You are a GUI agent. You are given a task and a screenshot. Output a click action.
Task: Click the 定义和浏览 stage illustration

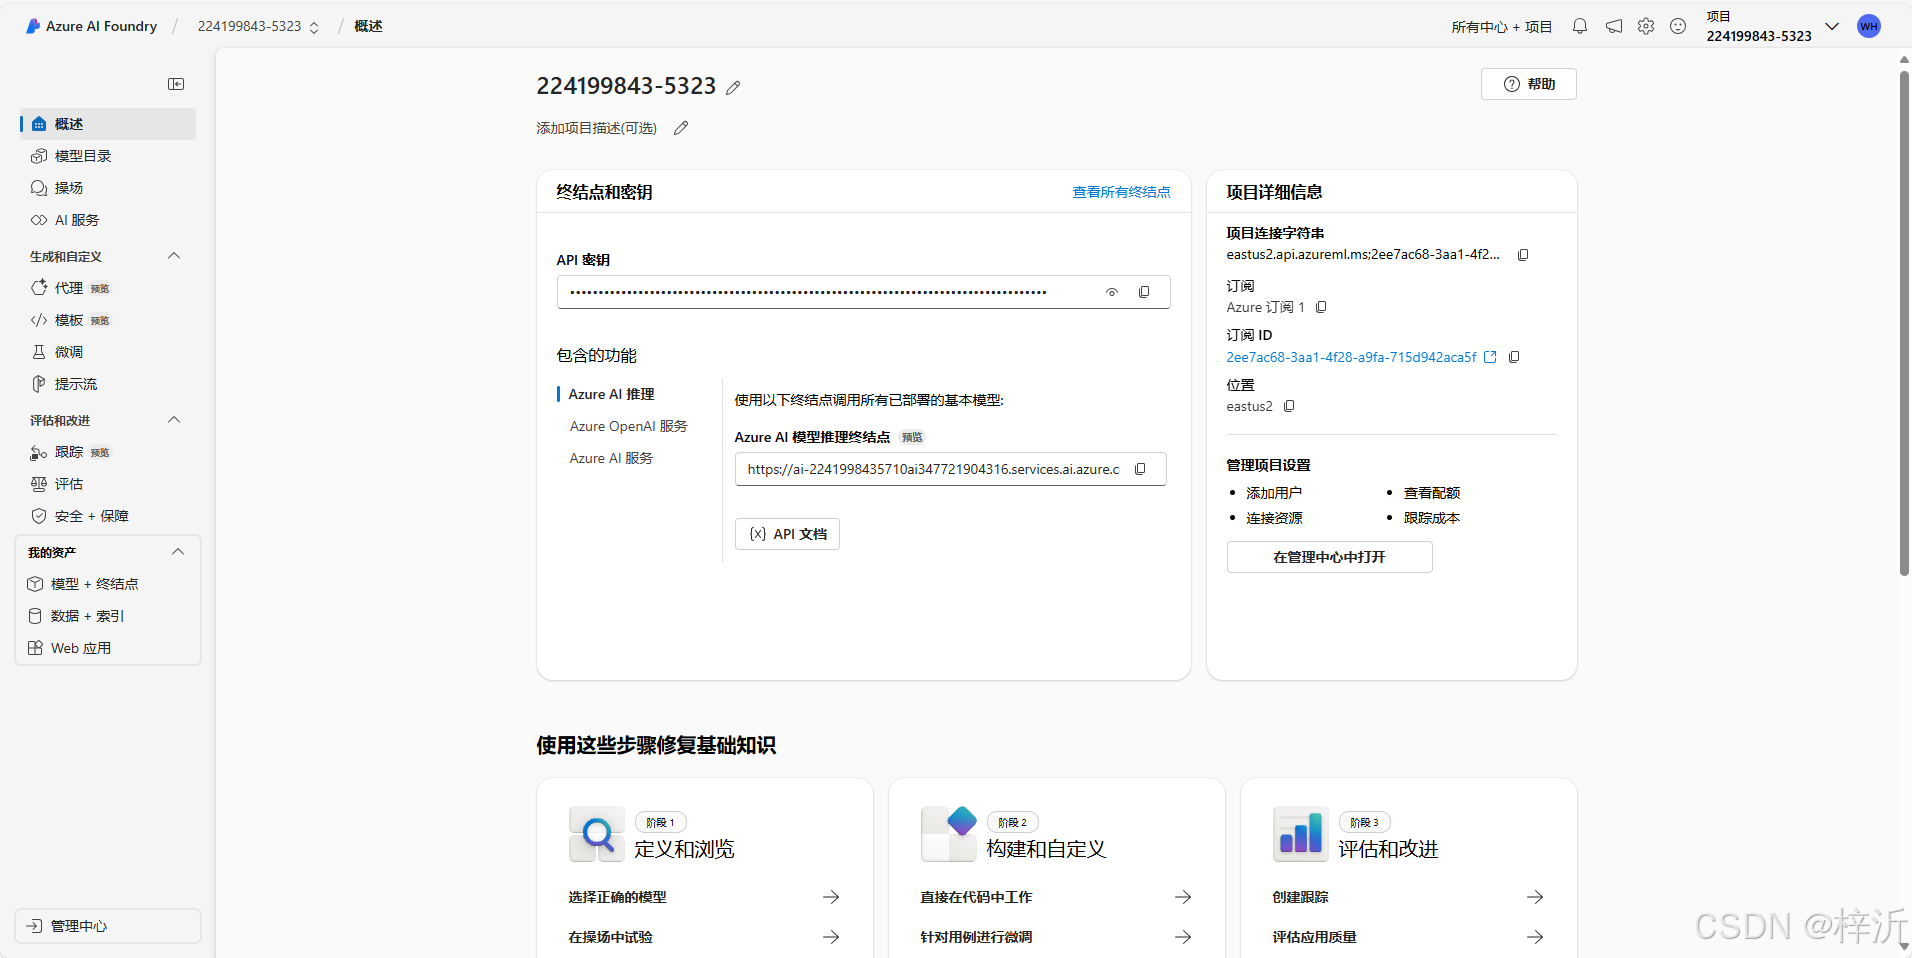[x=597, y=834]
